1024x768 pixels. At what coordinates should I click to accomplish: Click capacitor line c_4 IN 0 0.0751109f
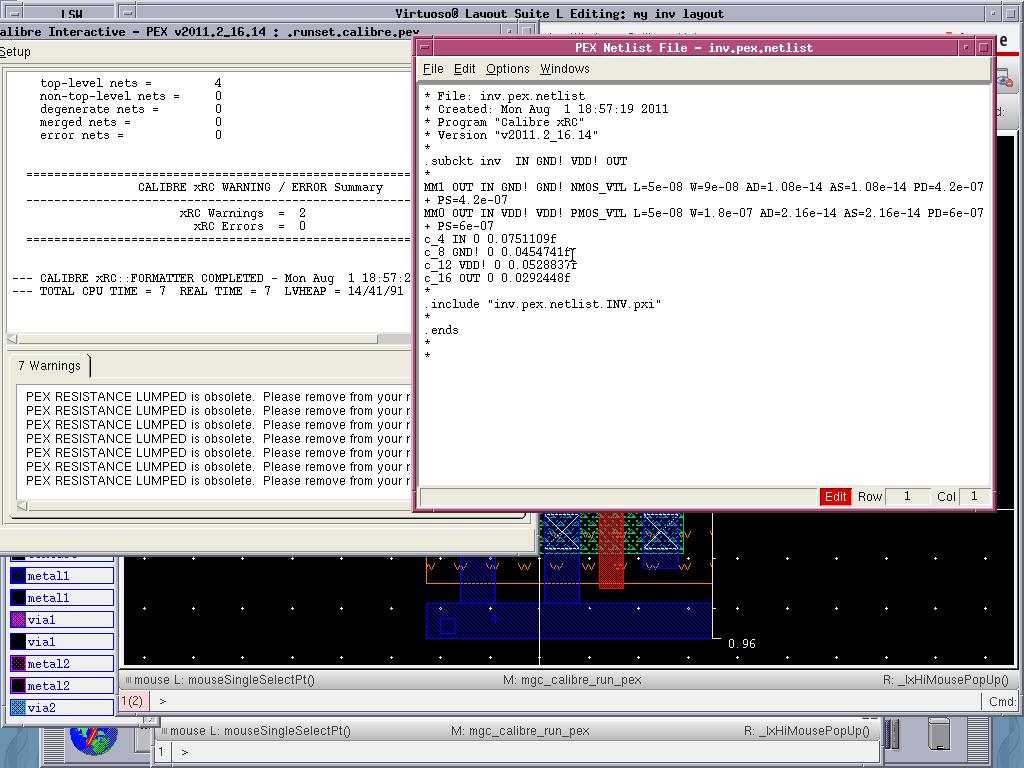pyautogui.click(x=490, y=239)
